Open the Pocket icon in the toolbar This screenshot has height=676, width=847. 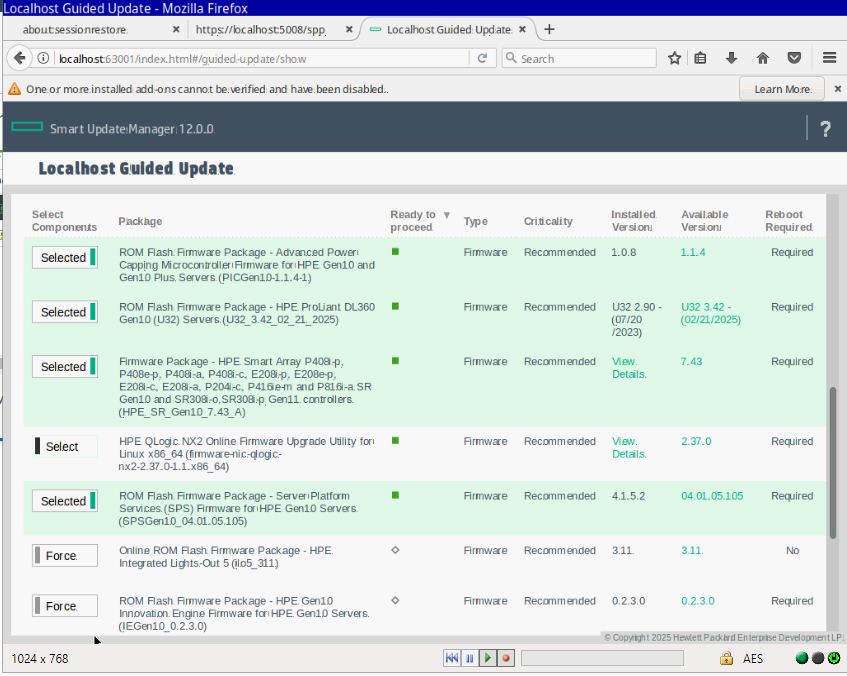click(794, 58)
